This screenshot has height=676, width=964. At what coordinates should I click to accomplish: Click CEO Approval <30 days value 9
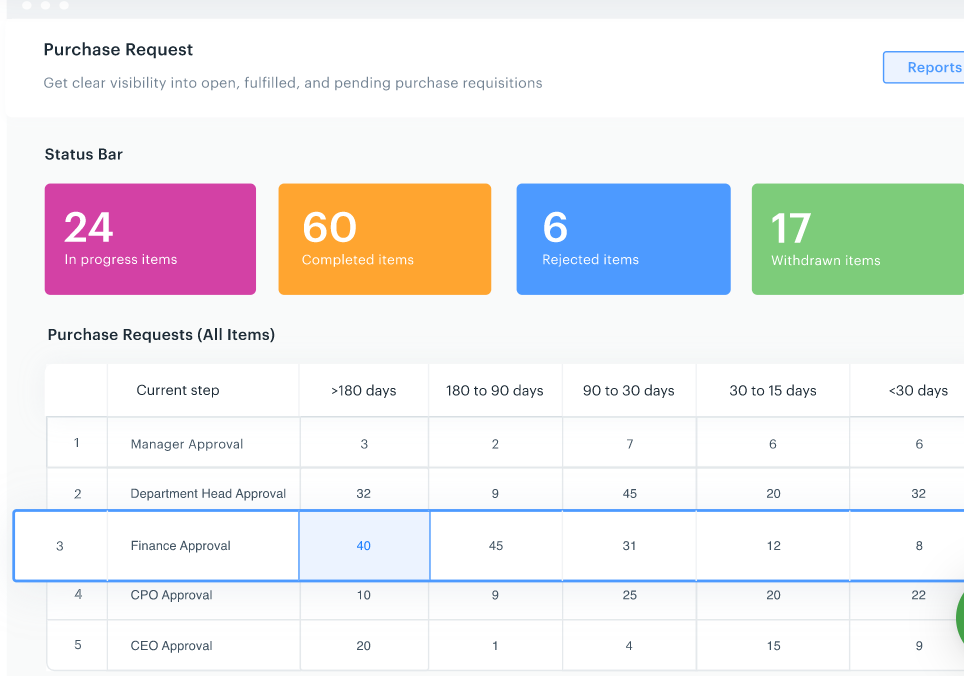coord(919,645)
